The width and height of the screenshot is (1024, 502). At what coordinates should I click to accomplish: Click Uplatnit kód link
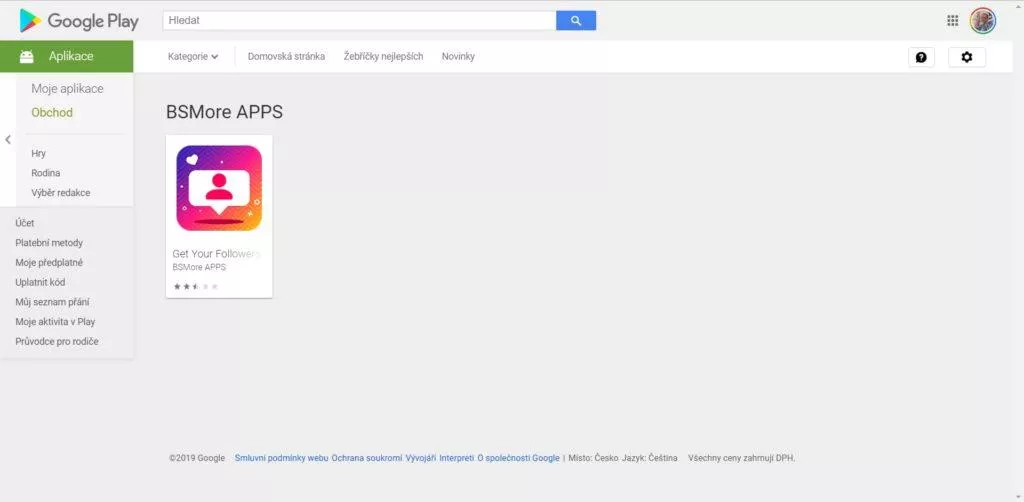point(40,283)
